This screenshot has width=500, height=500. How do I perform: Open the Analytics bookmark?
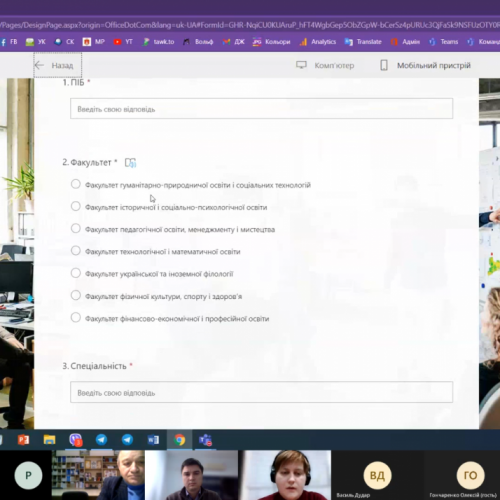point(318,42)
